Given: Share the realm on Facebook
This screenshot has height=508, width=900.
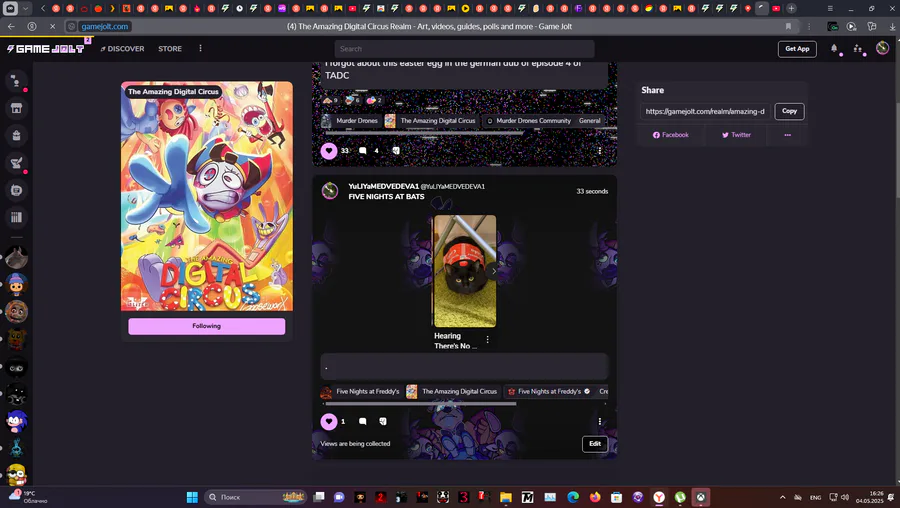Looking at the screenshot, I should point(670,135).
